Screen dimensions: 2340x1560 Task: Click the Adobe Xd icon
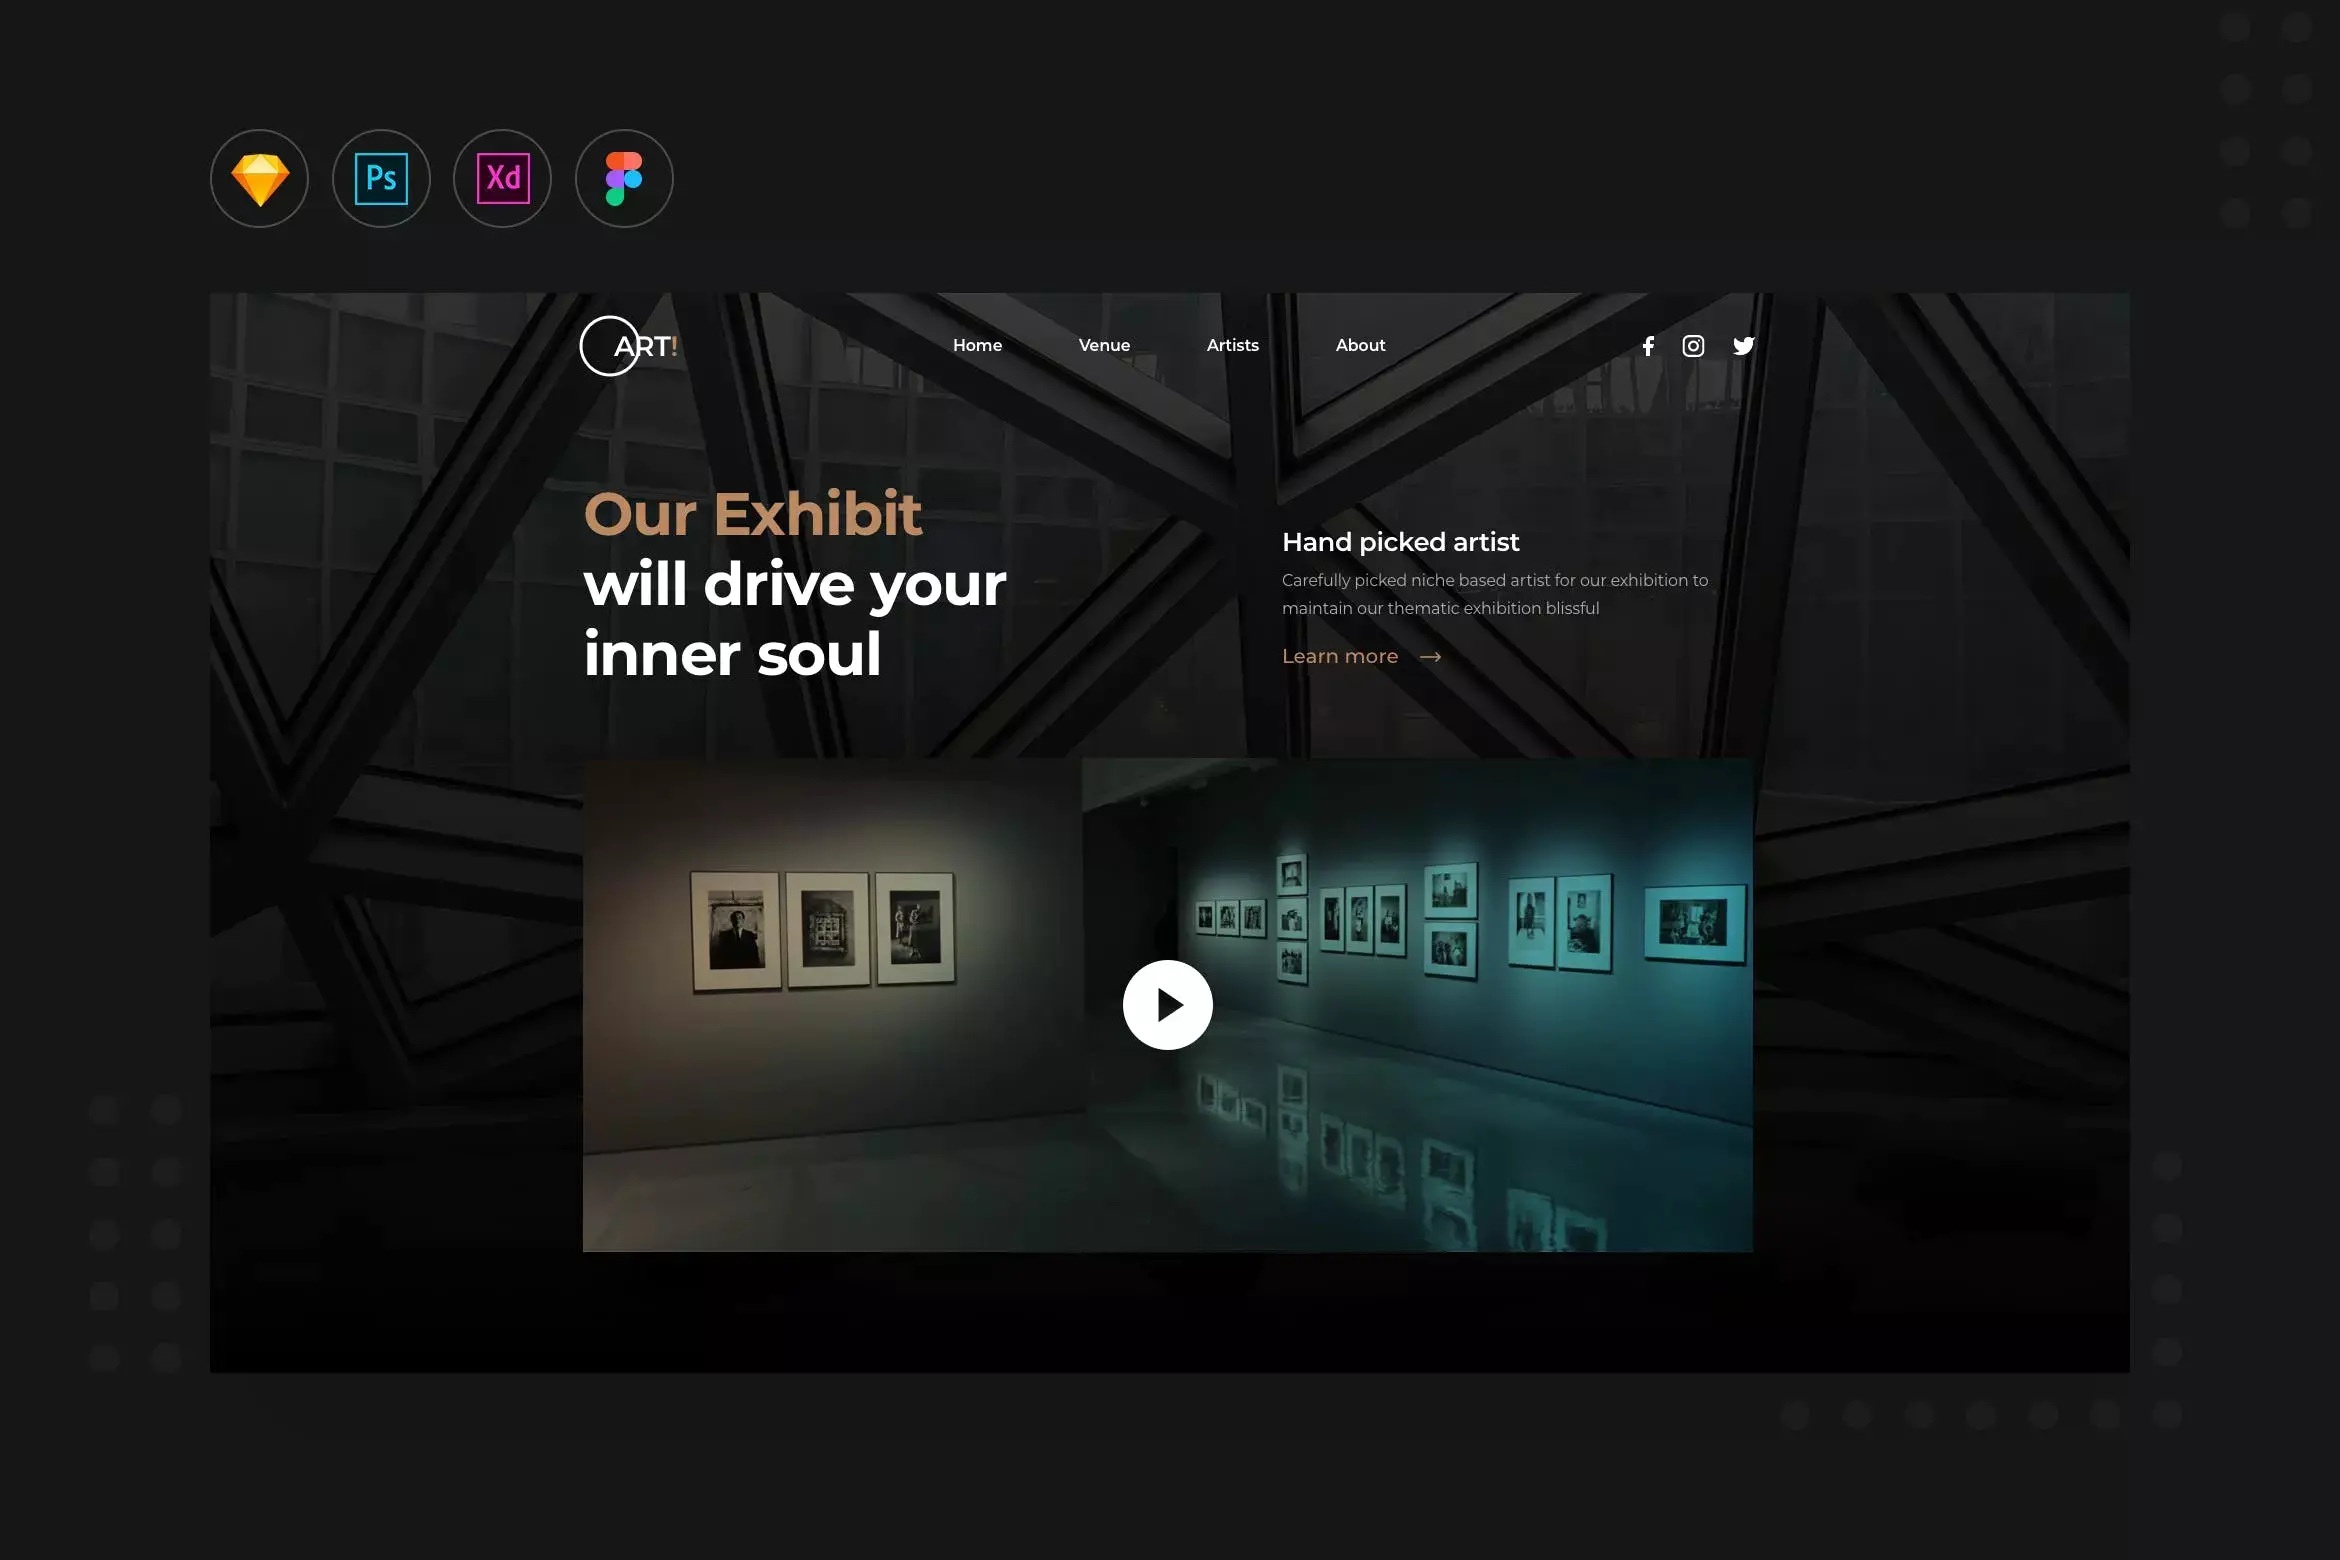pos(503,179)
